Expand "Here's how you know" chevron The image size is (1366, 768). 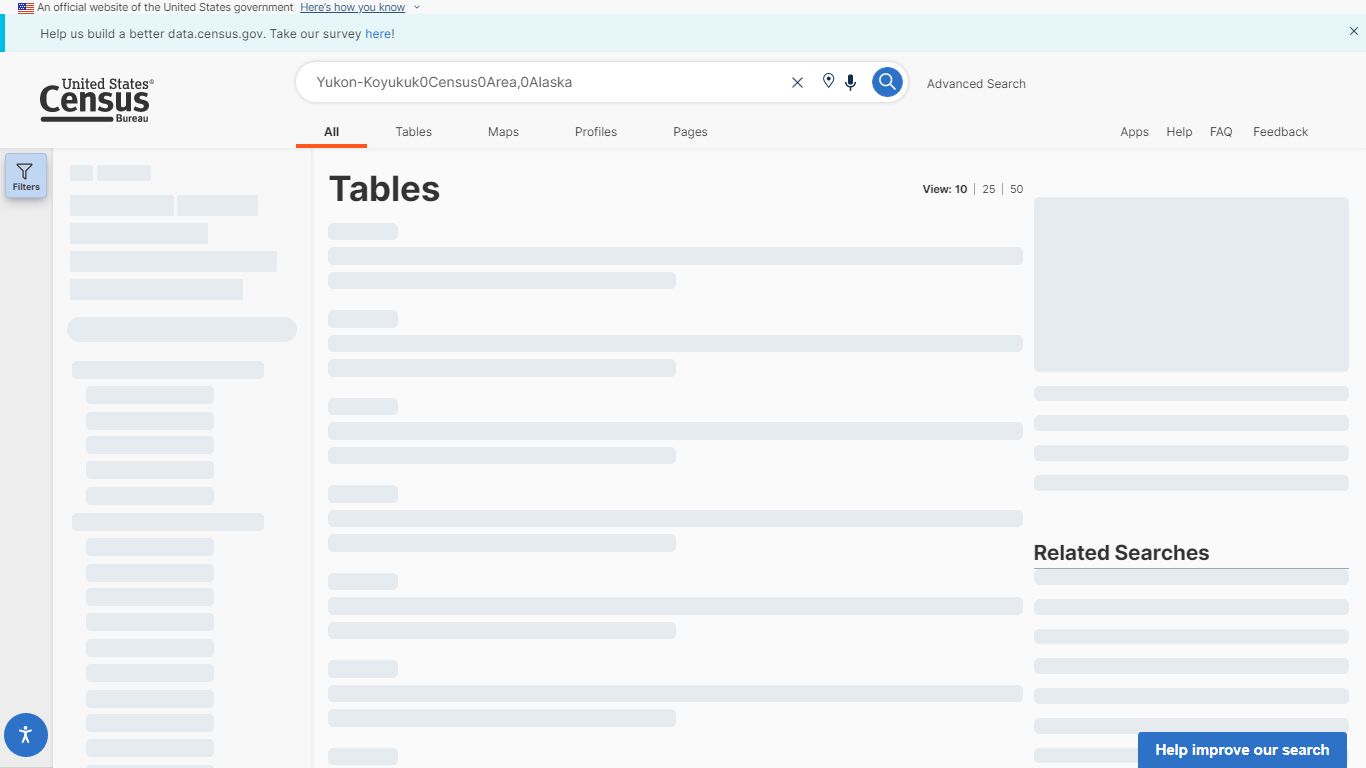417,7
